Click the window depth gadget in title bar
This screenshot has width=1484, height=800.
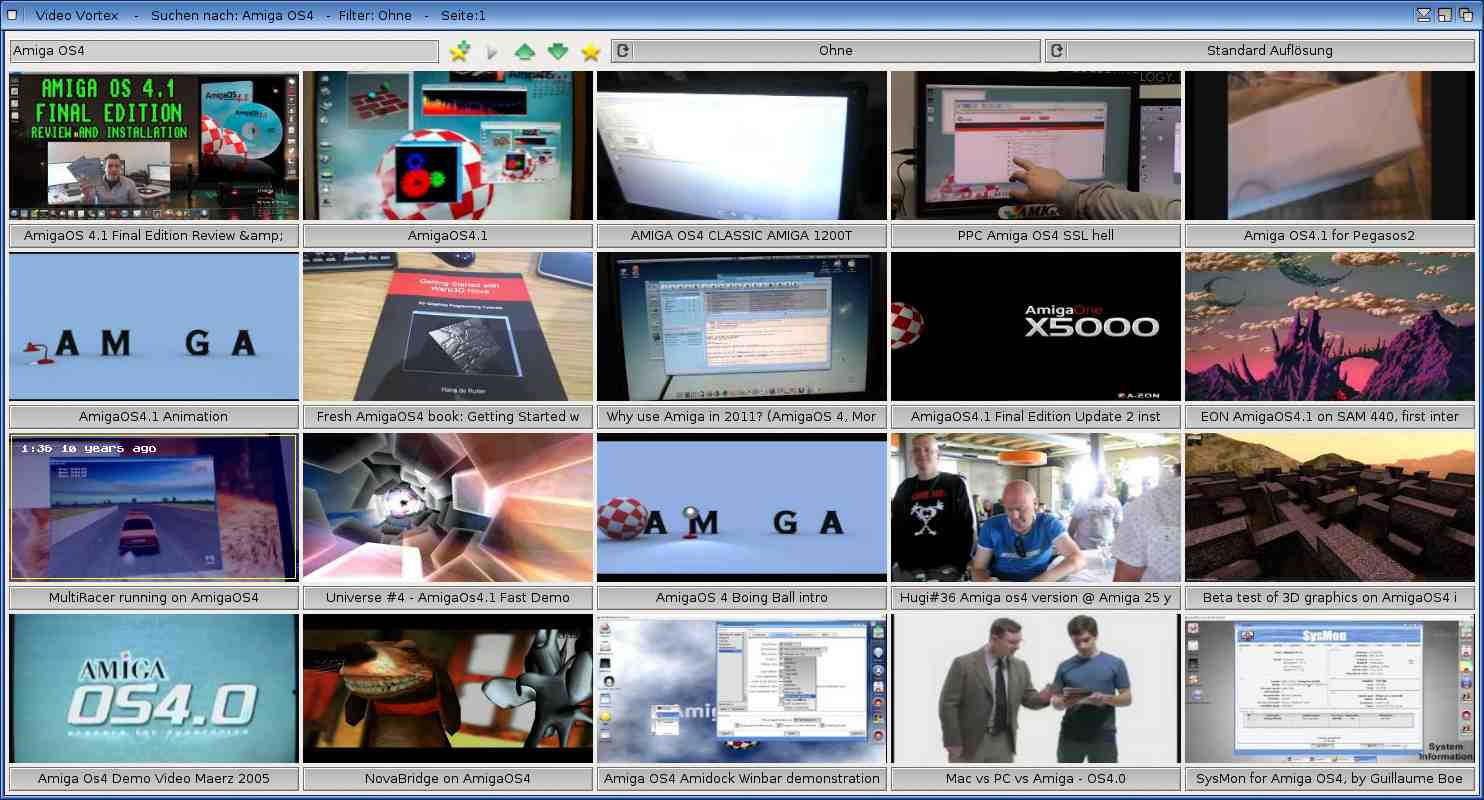point(1466,15)
